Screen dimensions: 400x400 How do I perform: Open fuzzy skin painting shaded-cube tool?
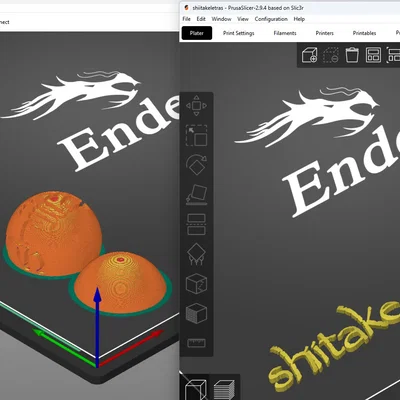[x=196, y=313]
